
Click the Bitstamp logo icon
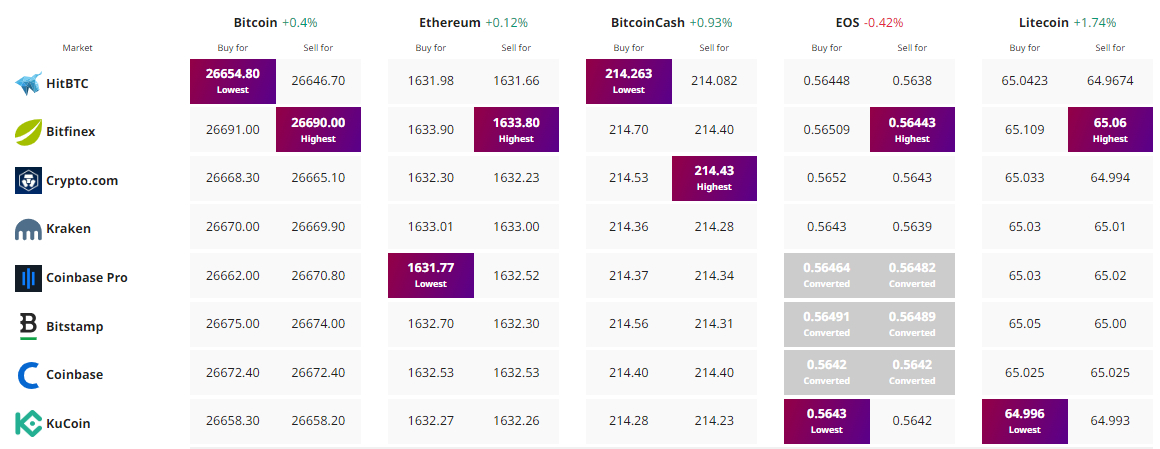[x=27, y=326]
